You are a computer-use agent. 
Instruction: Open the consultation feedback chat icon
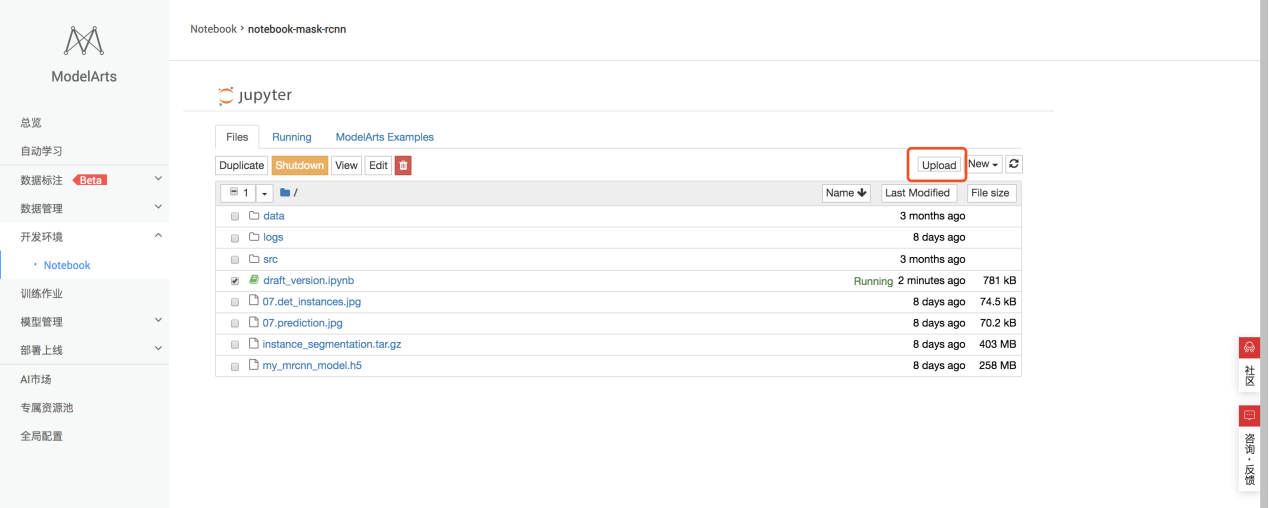pos(1249,416)
